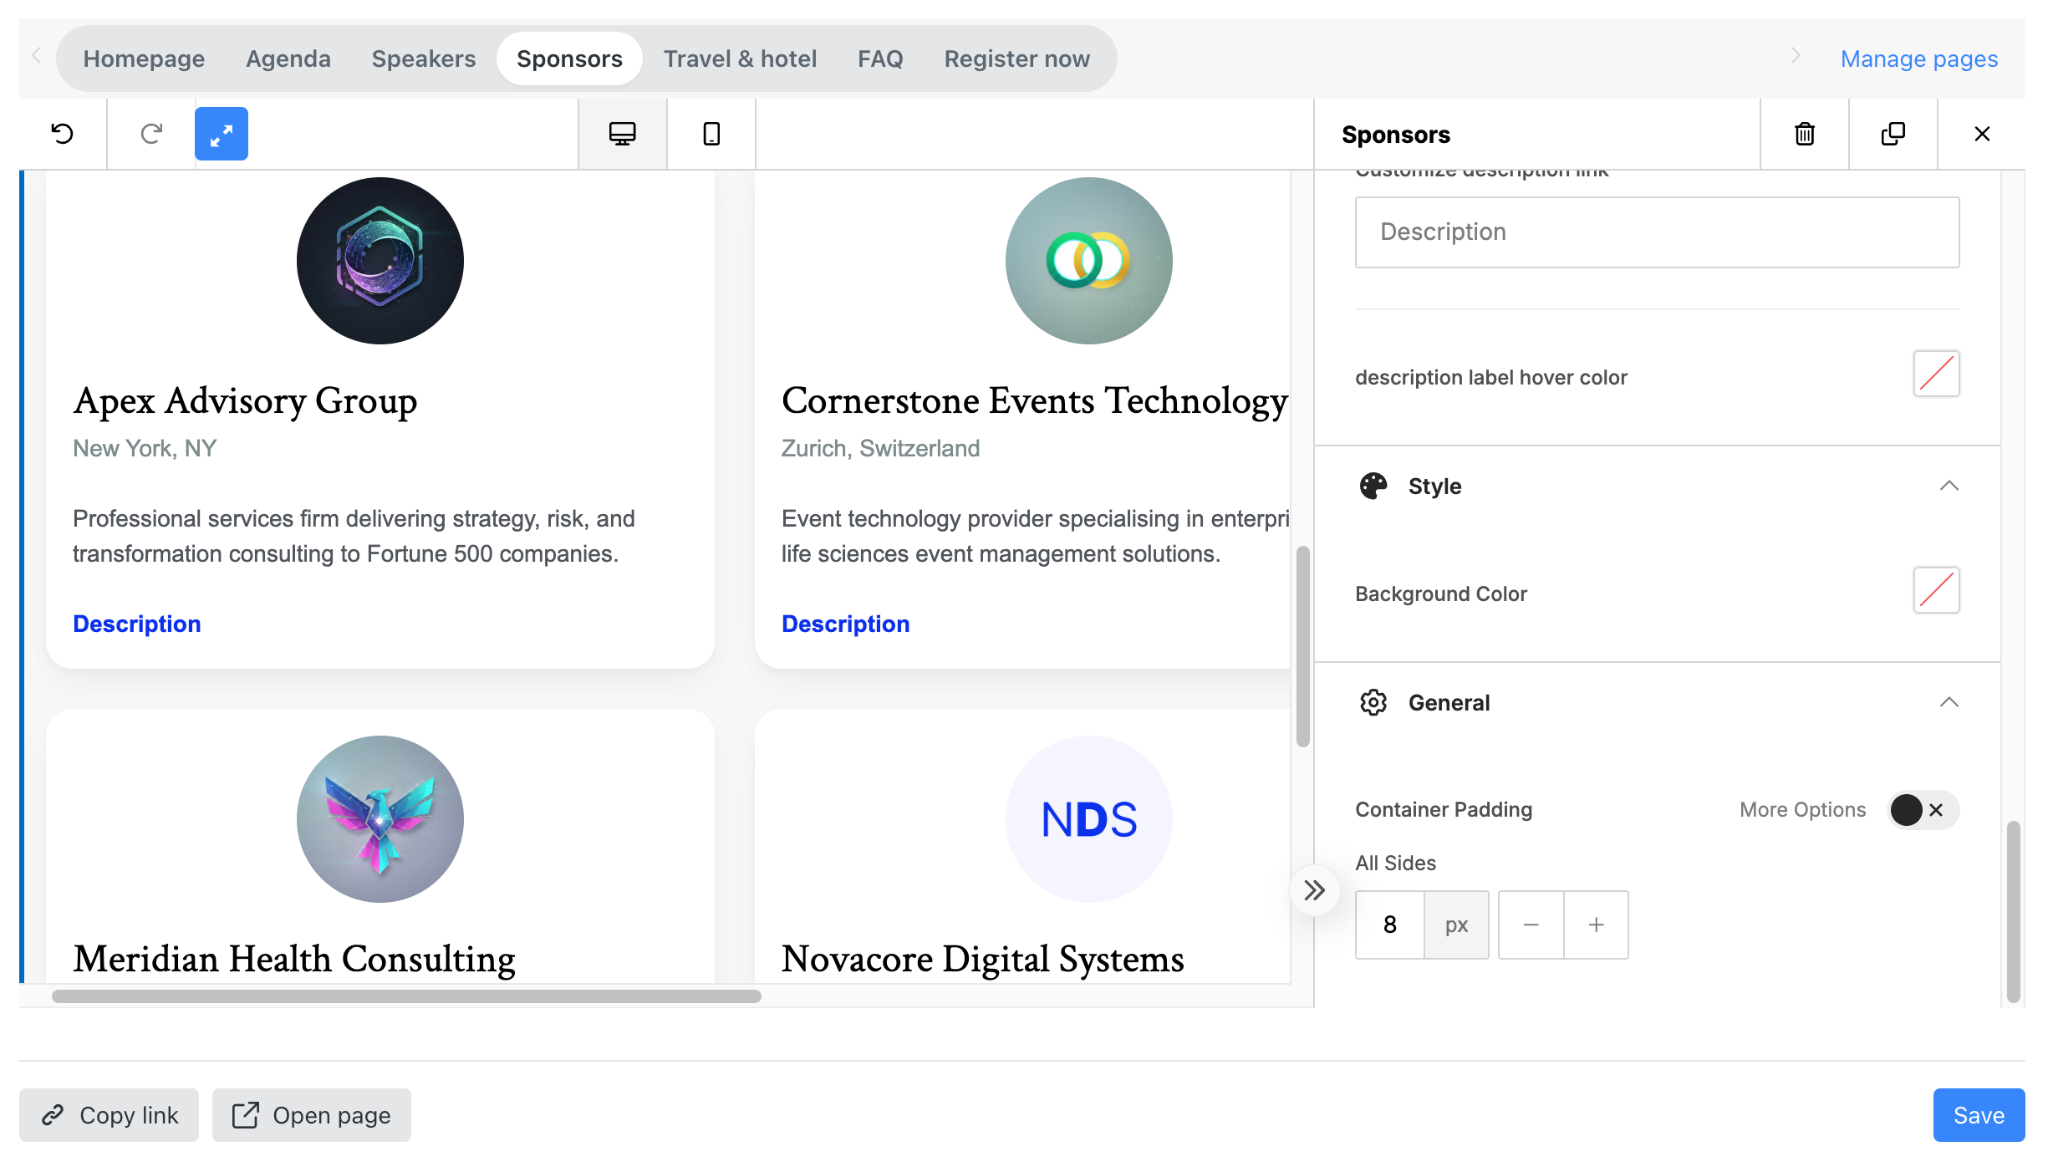Open the Speakers tab
The width and height of the screenshot is (2048, 1169).
tap(424, 59)
